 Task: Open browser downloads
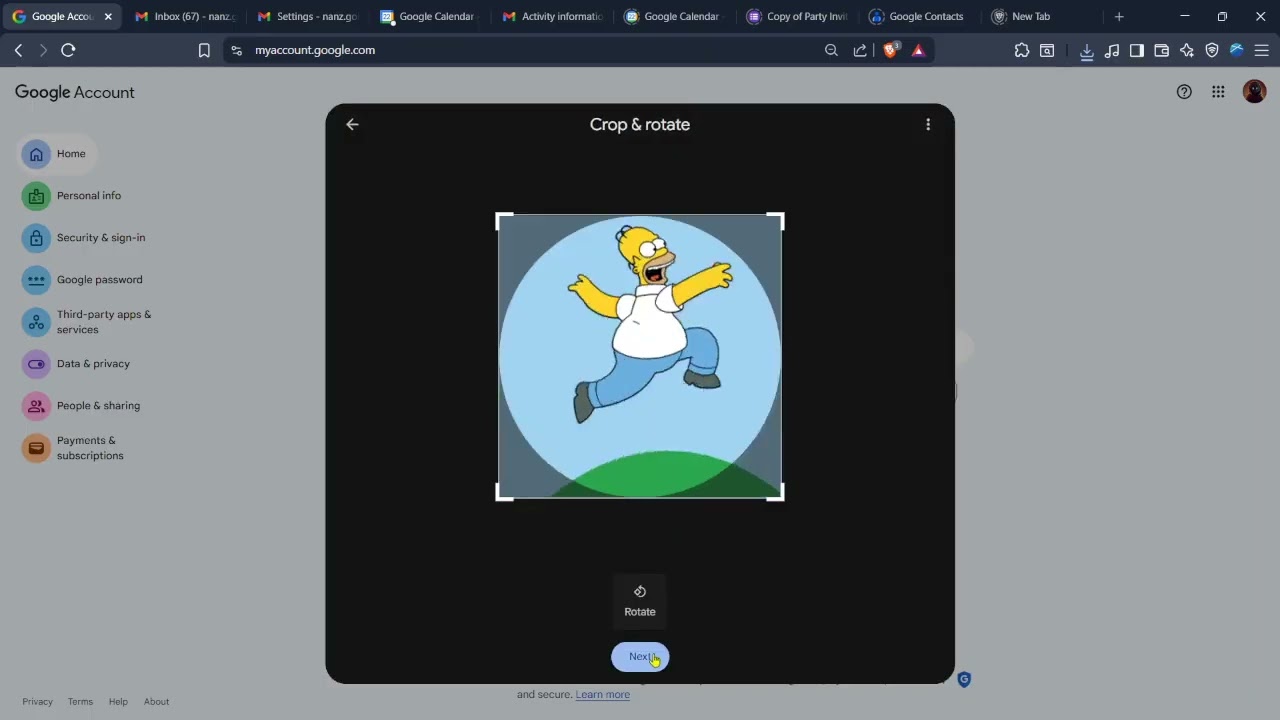point(1087,51)
